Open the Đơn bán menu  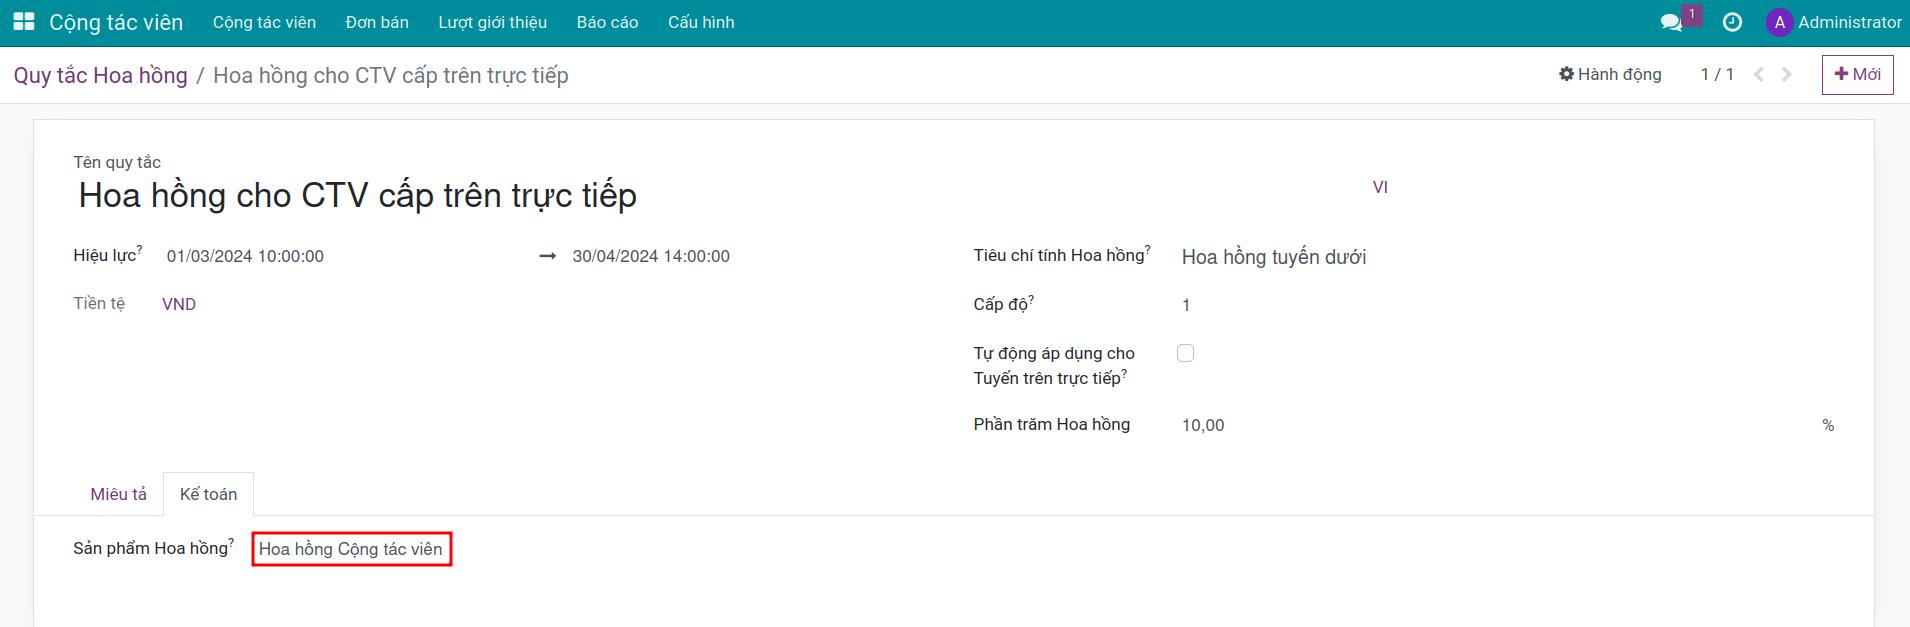[377, 22]
